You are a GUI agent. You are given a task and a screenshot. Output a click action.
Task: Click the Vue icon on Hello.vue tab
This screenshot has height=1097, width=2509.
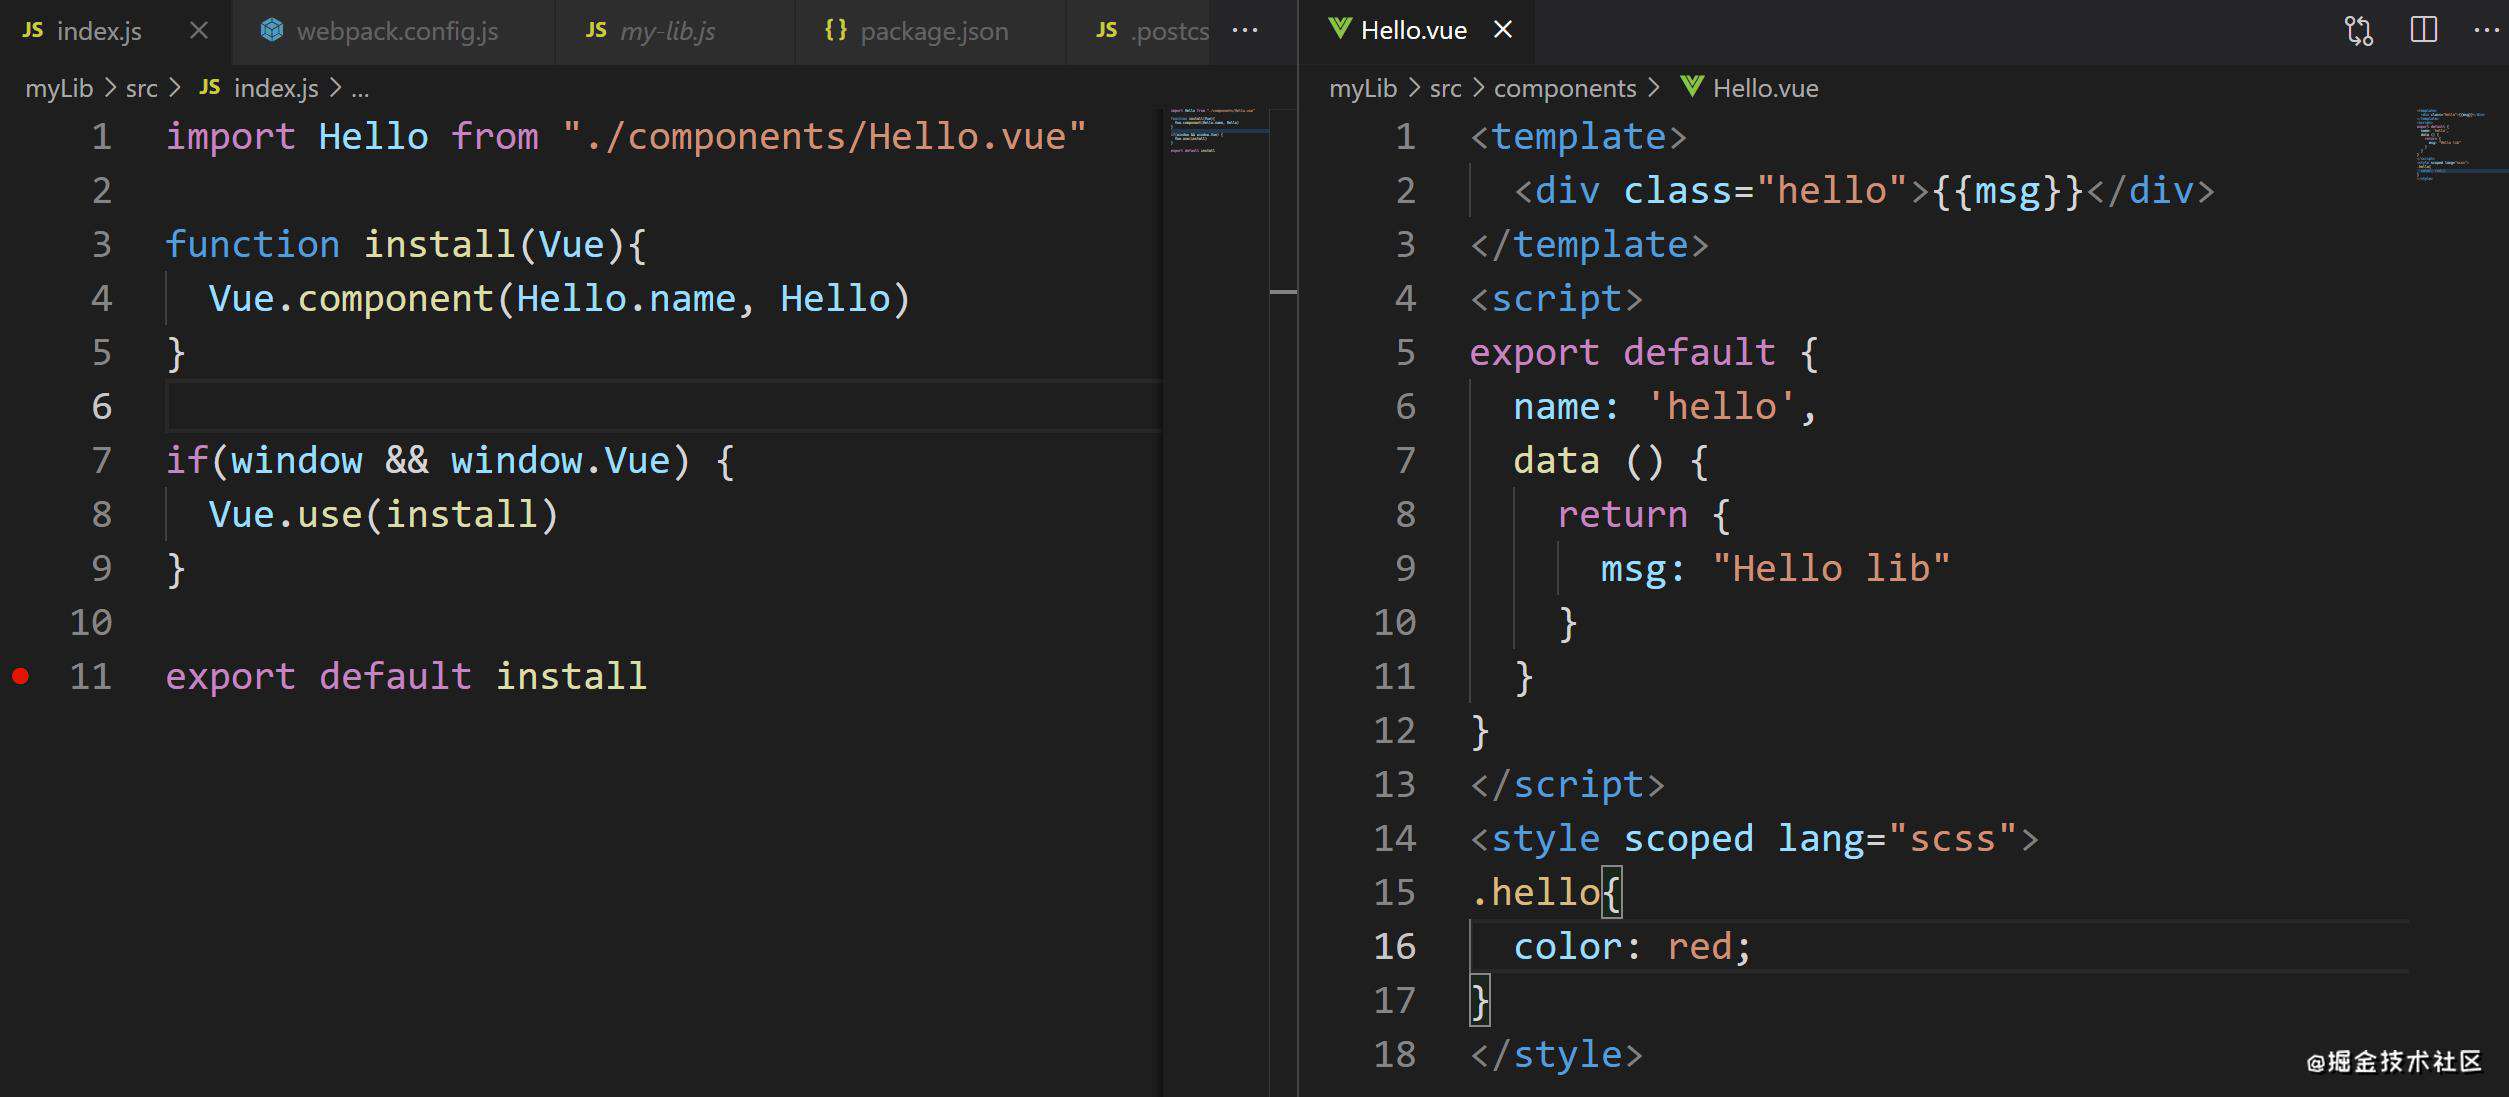[1340, 29]
